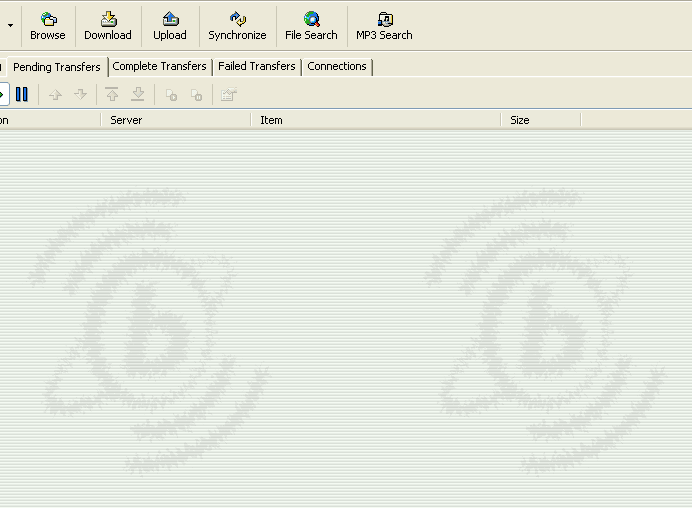Move selected transfer up one position
This screenshot has width=692, height=508.
(55, 95)
